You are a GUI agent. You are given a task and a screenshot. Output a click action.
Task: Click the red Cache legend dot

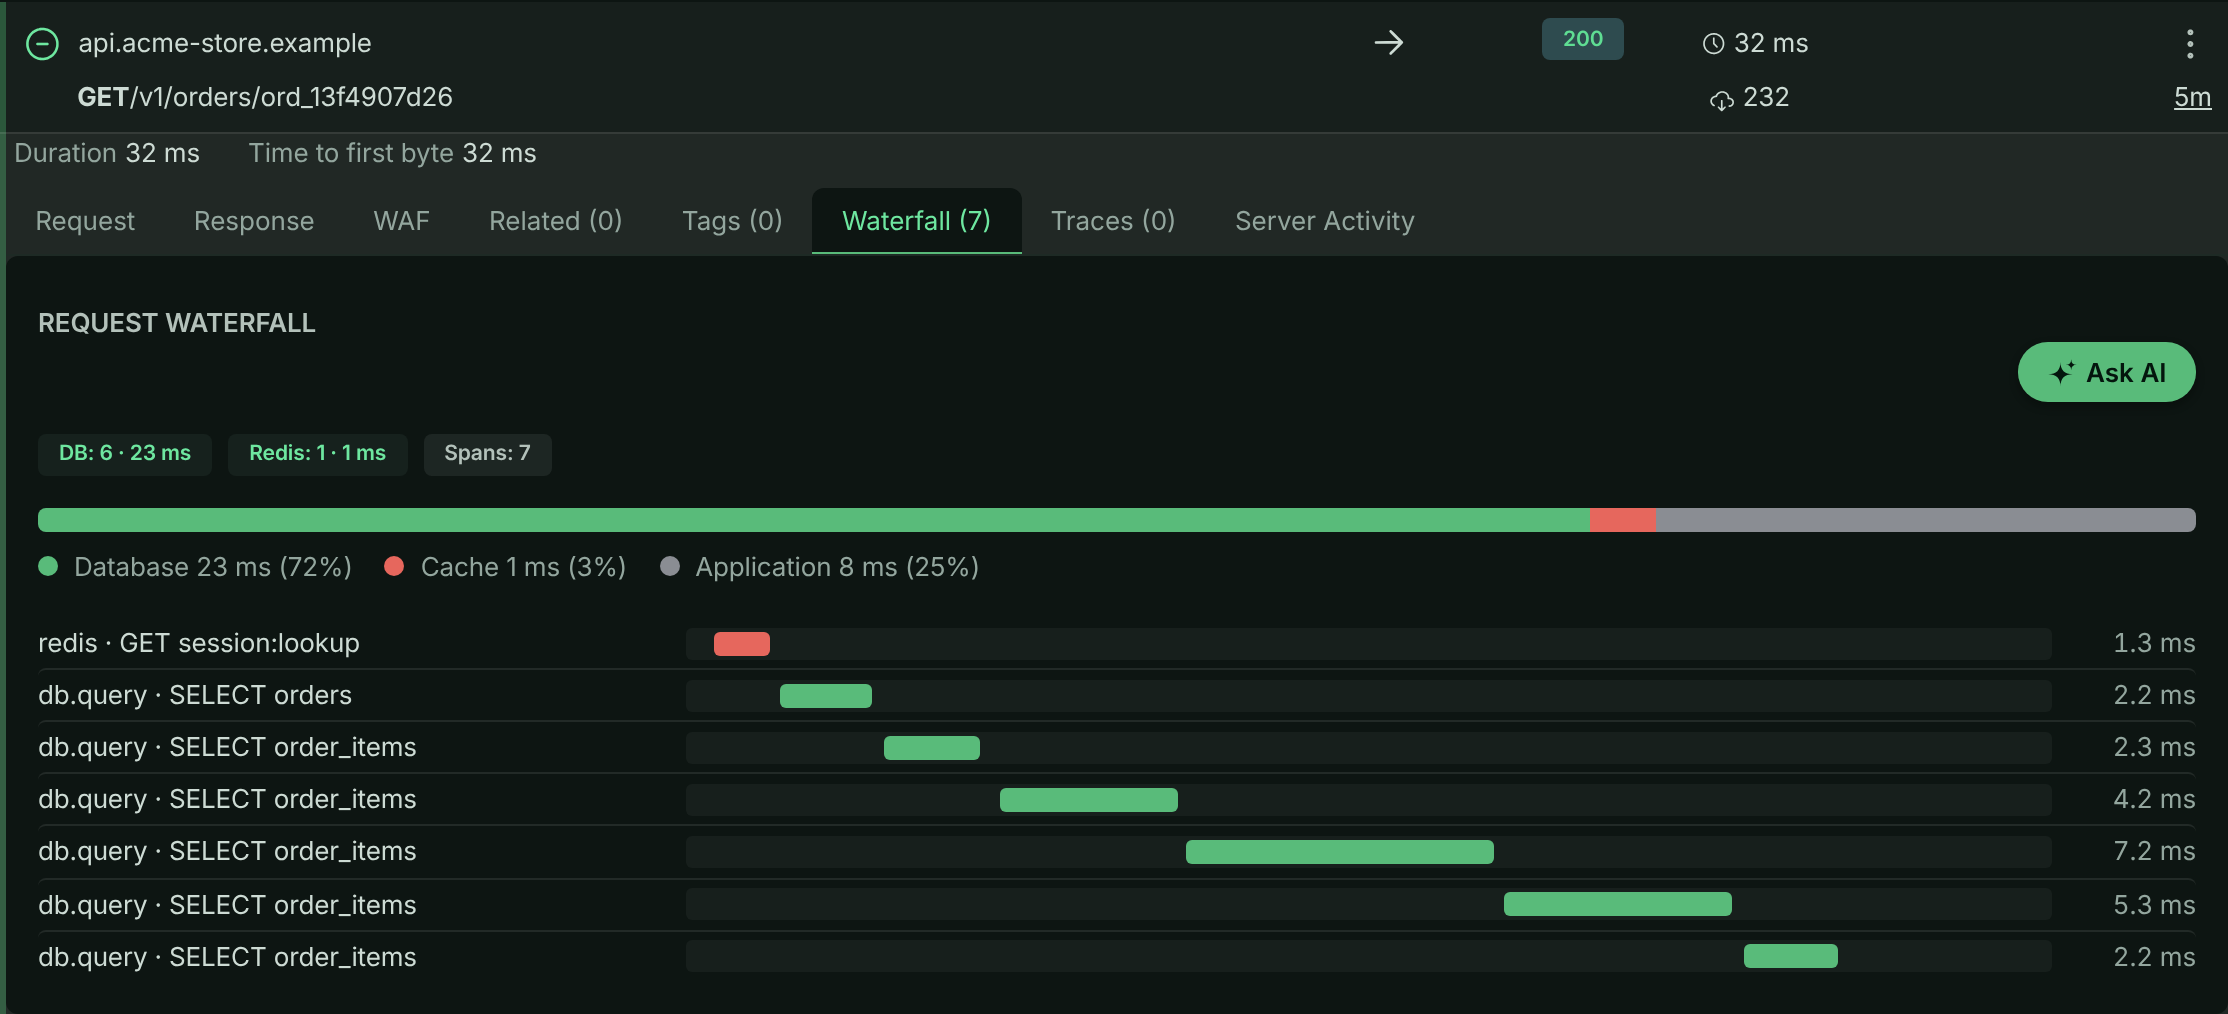tap(394, 567)
